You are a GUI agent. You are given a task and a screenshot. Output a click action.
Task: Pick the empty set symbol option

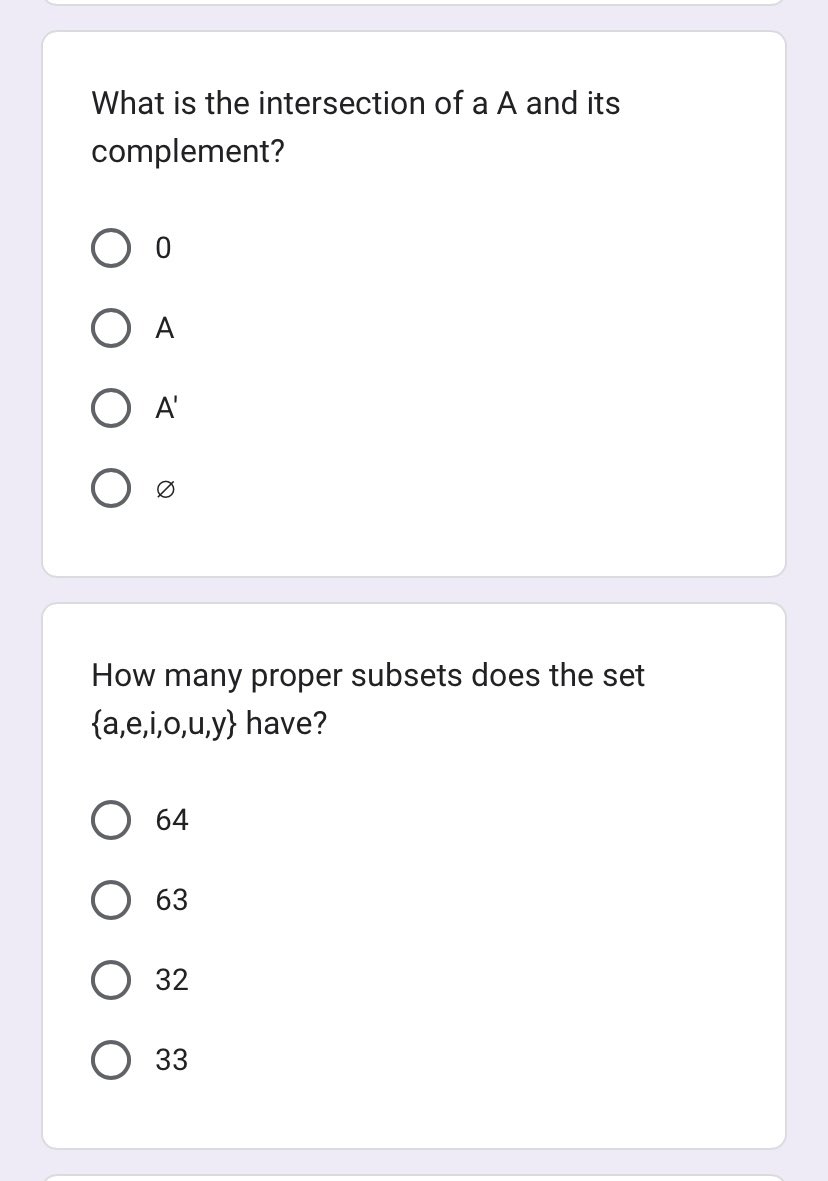pyautogui.click(x=110, y=488)
